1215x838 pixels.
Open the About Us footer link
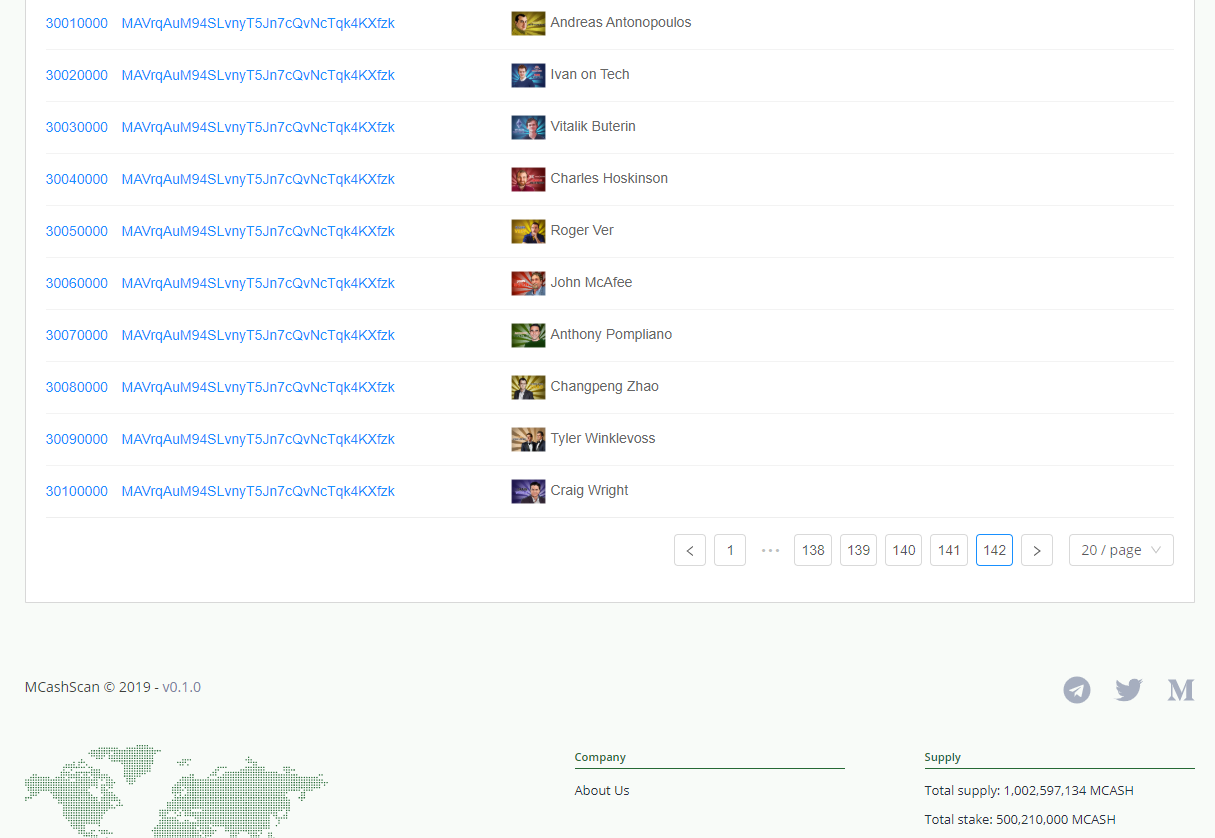coord(602,790)
